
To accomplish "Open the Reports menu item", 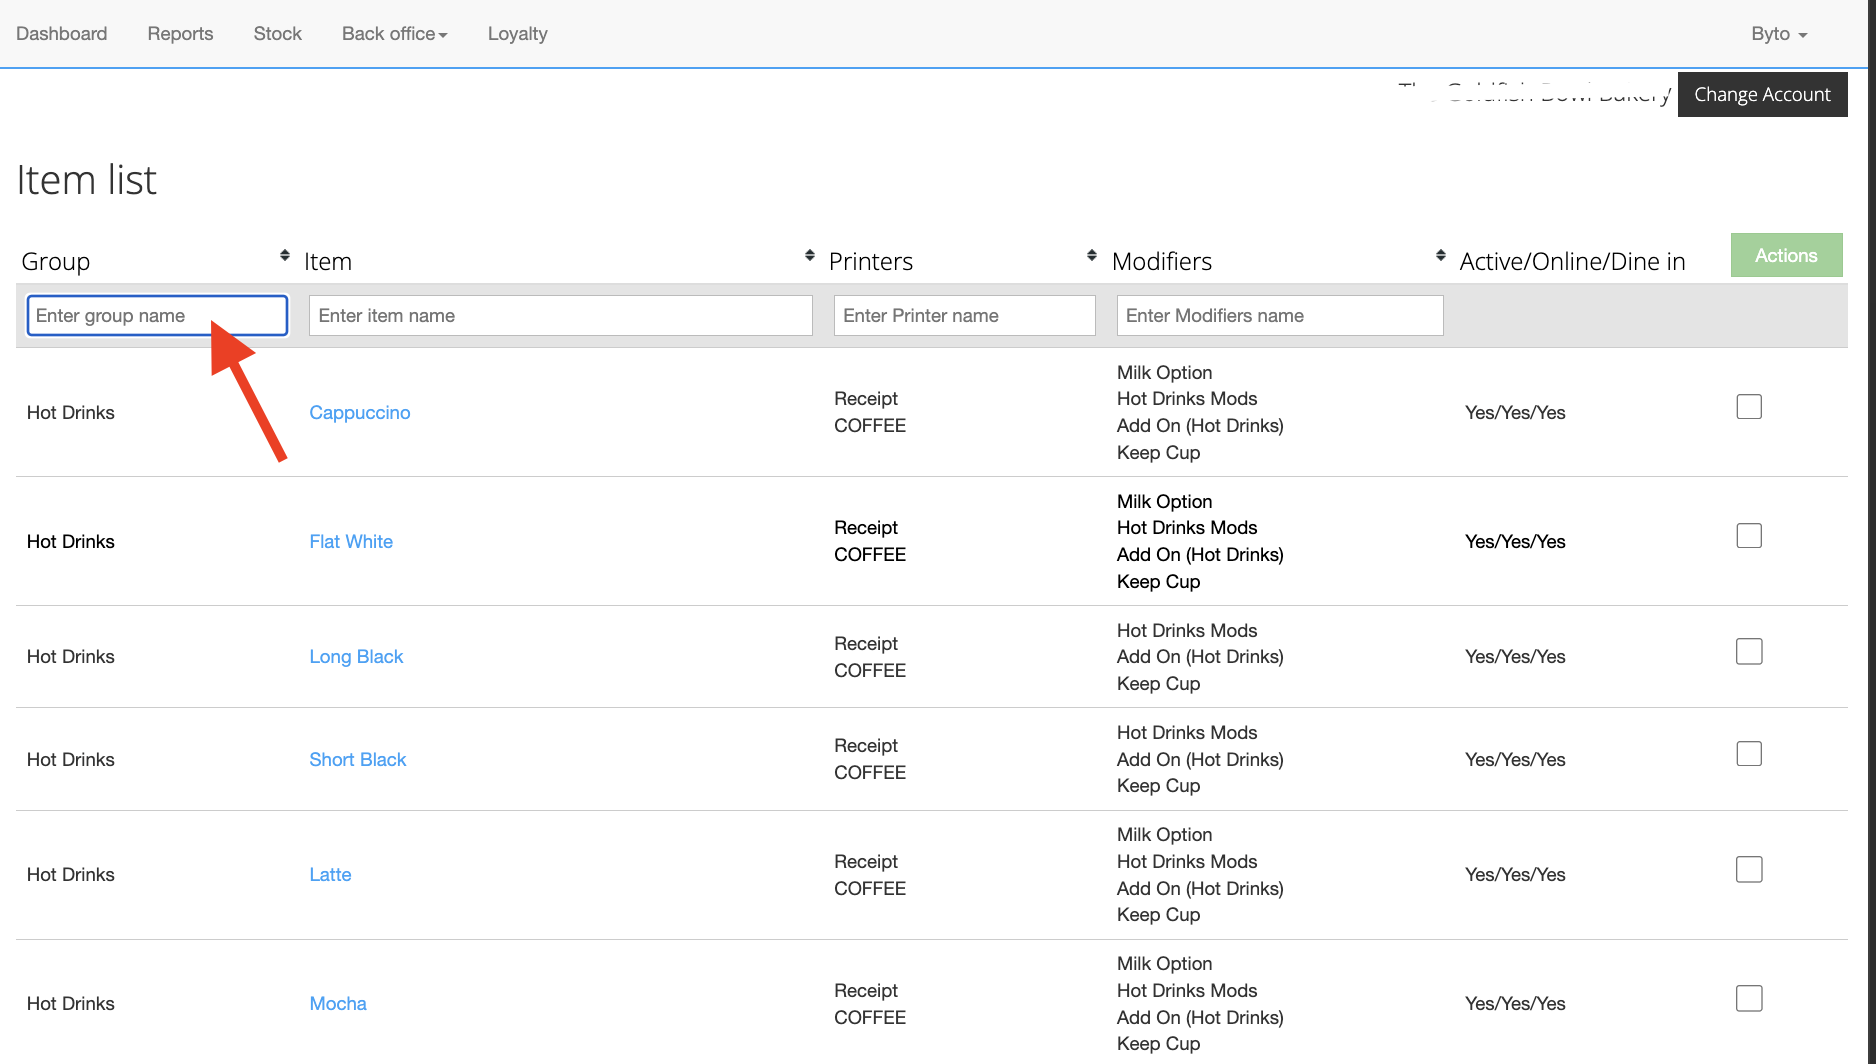I will (180, 34).
